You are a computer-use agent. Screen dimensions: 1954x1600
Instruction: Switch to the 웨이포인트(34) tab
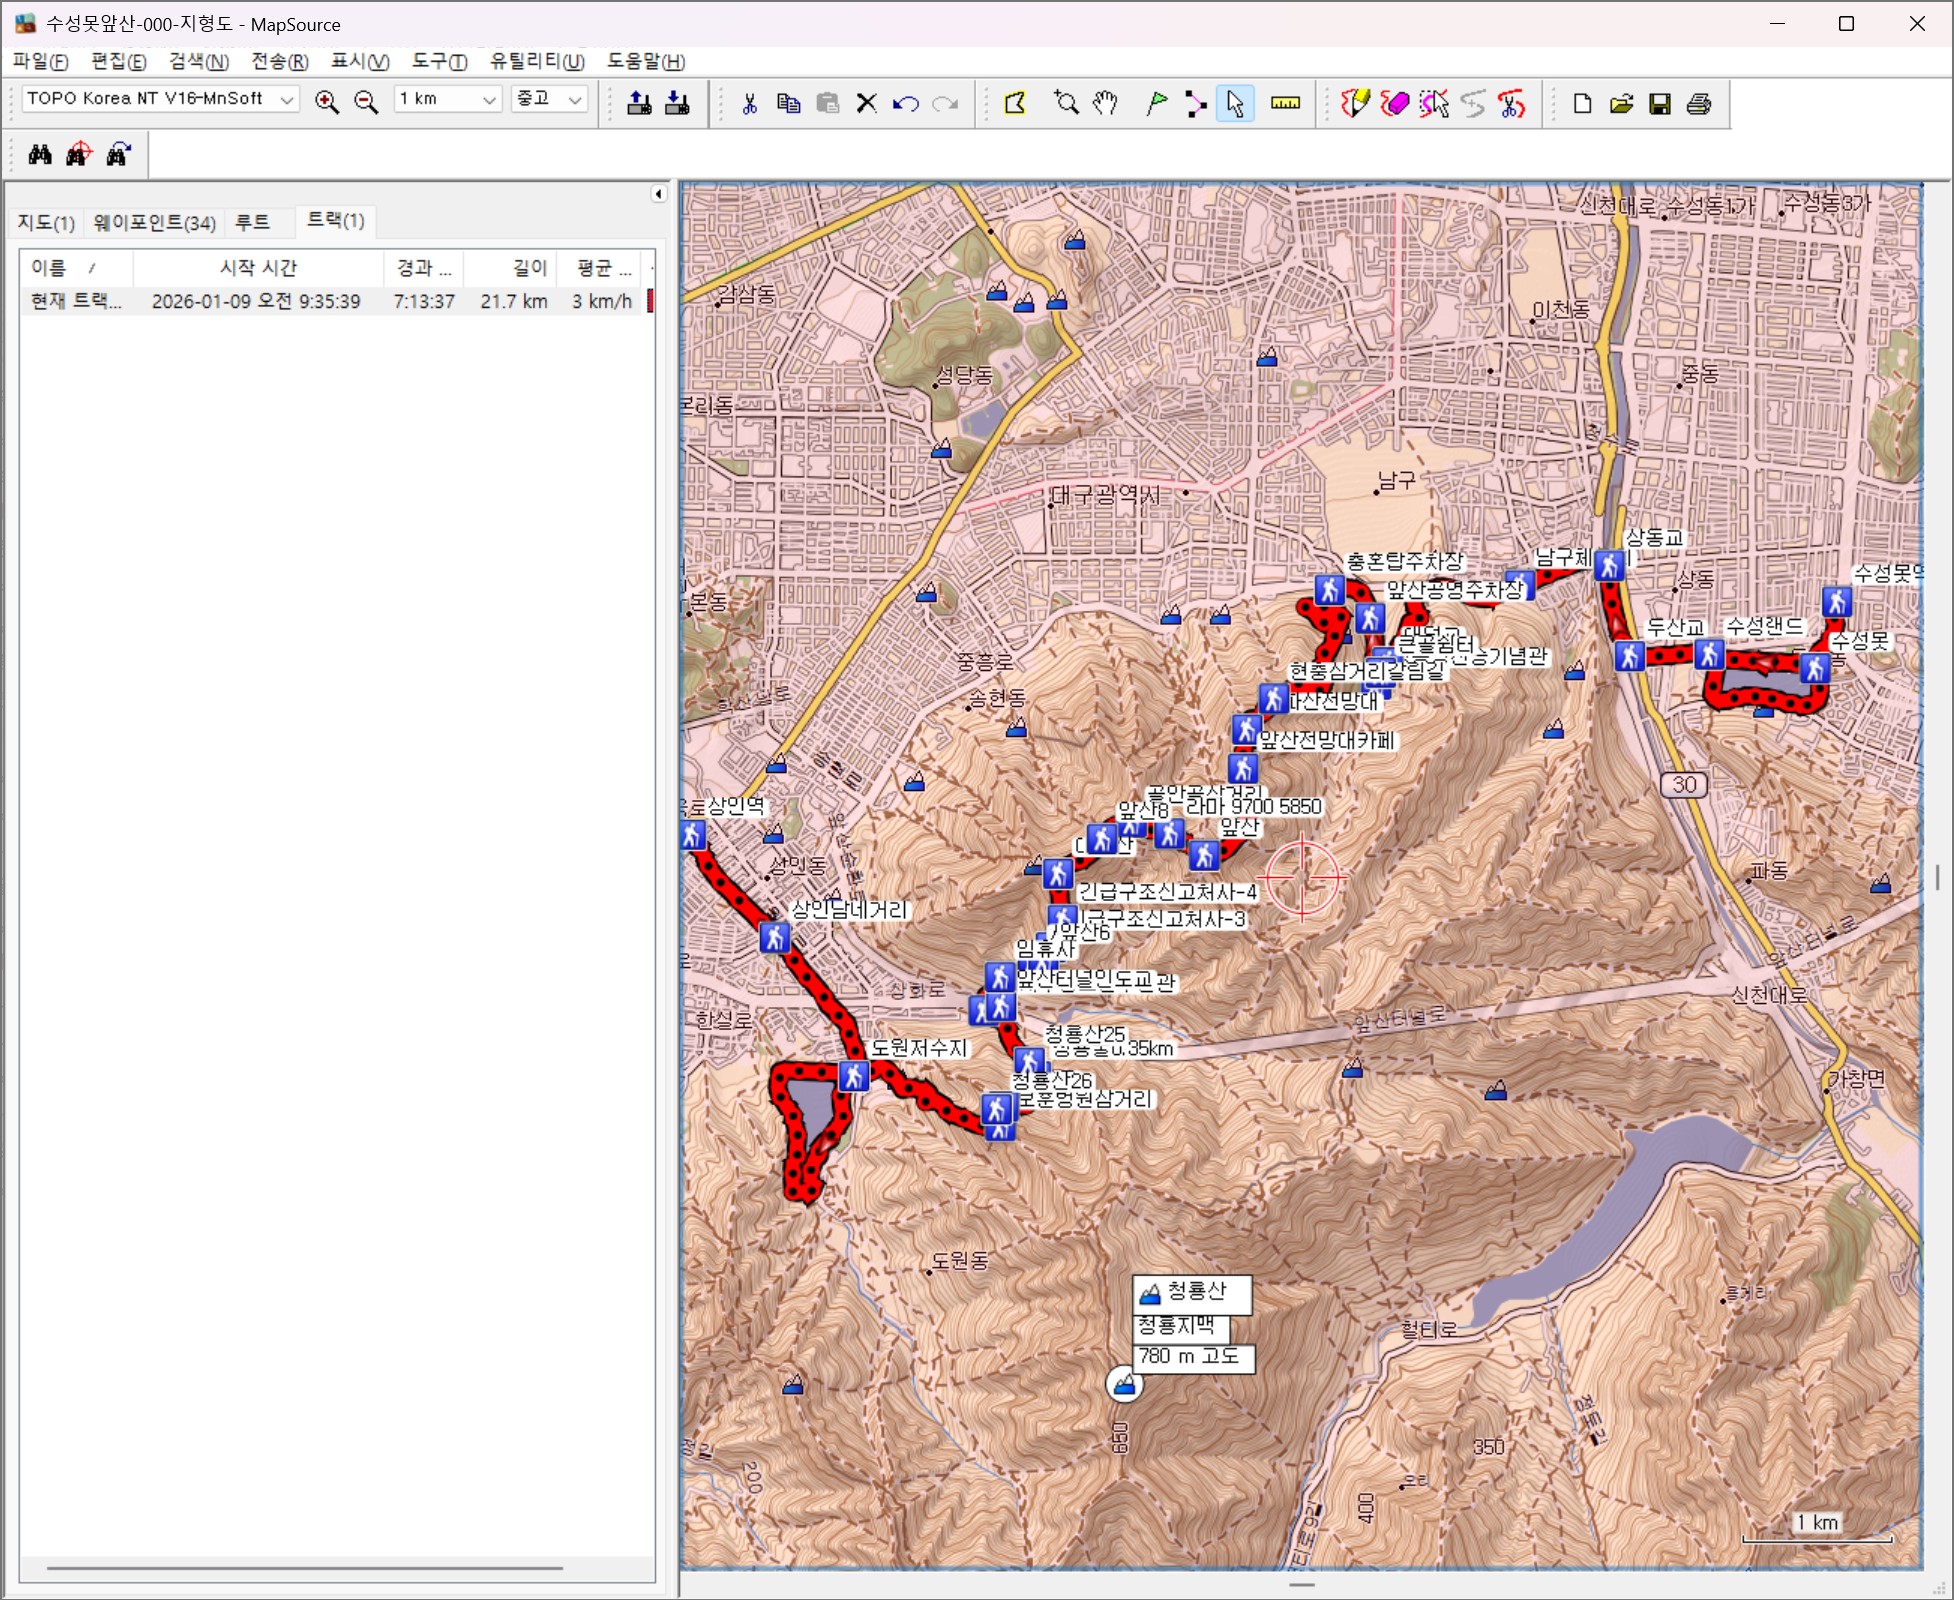click(x=154, y=222)
